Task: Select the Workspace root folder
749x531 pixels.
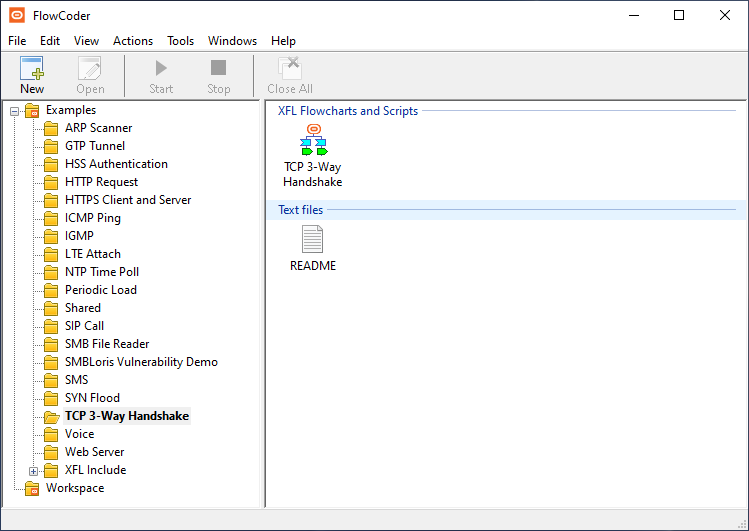Action: pos(74,488)
